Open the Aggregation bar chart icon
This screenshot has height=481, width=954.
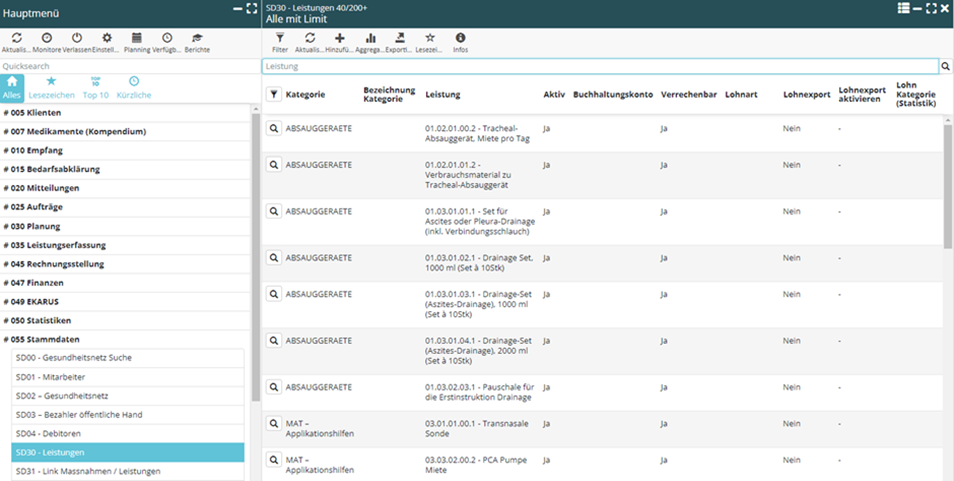[370, 39]
